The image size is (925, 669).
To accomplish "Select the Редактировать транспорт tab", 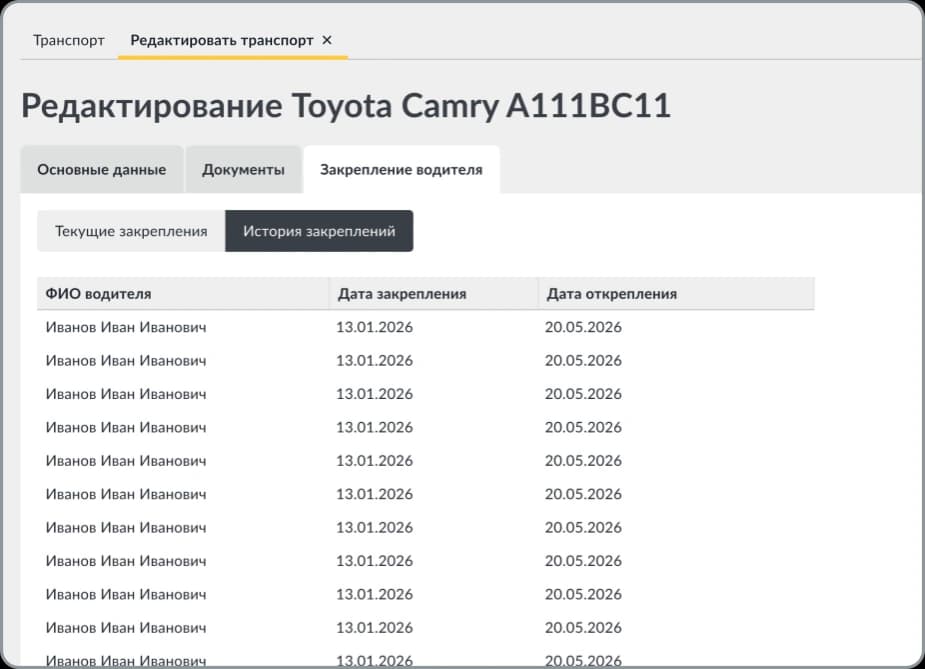I will click(222, 40).
